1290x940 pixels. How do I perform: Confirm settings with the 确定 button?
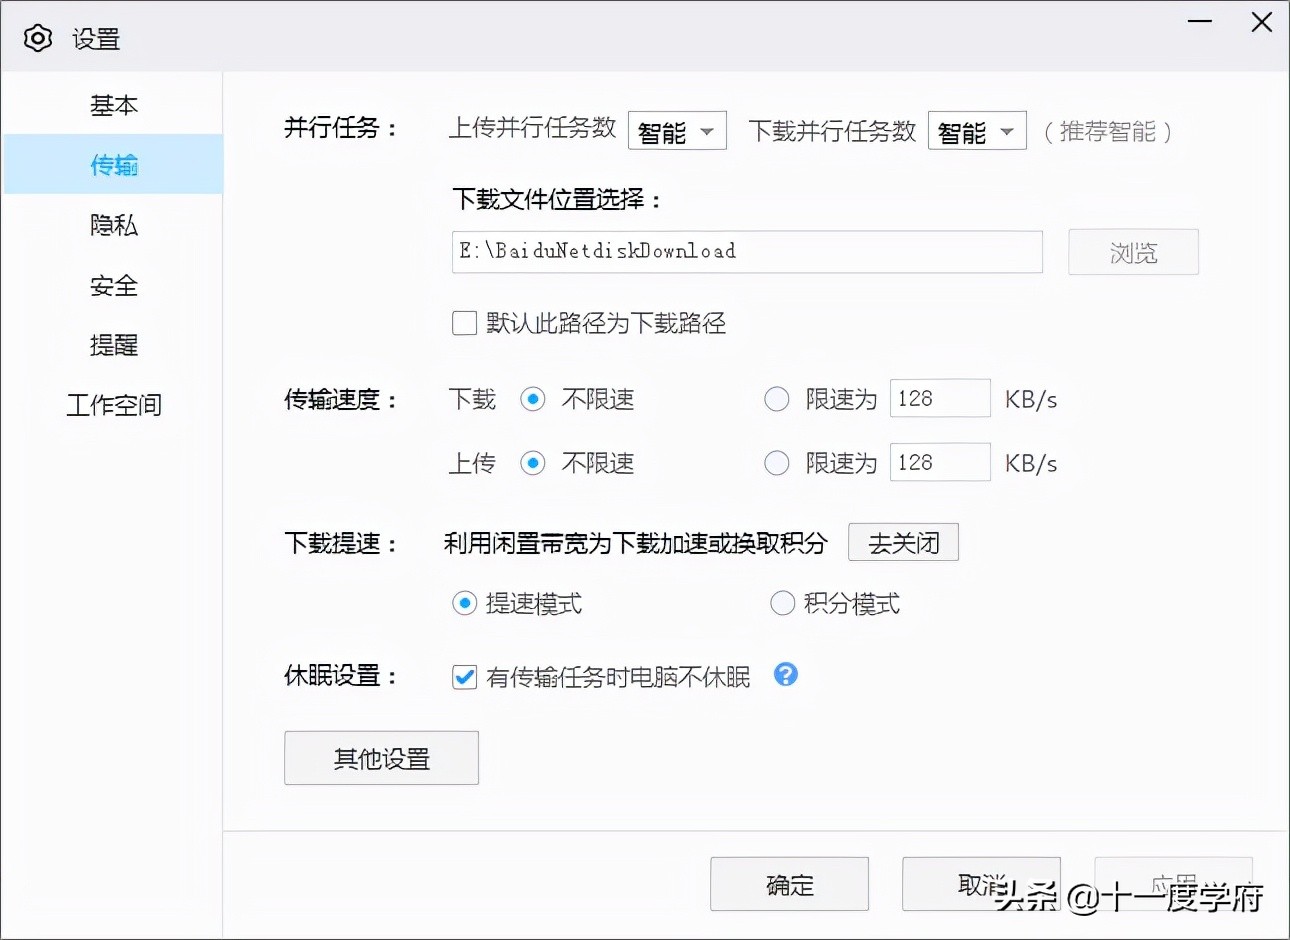pyautogui.click(x=789, y=884)
